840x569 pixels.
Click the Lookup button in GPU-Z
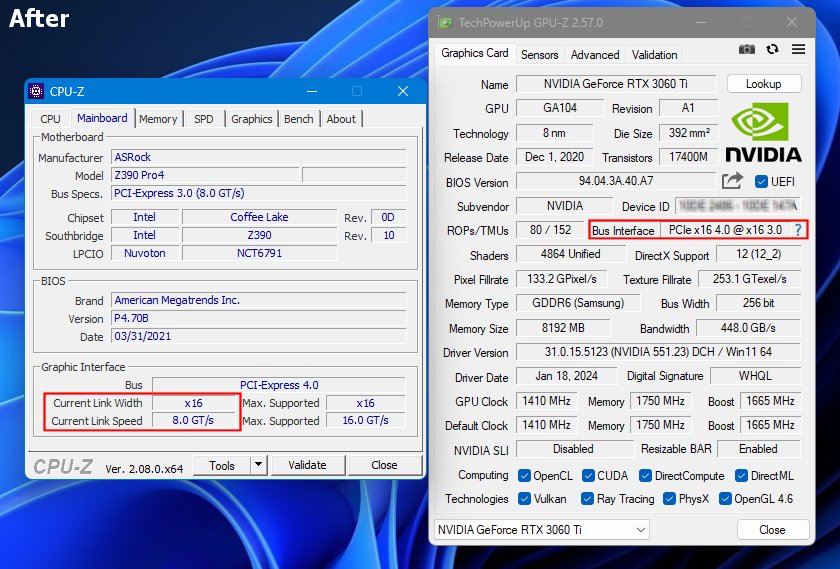click(764, 84)
